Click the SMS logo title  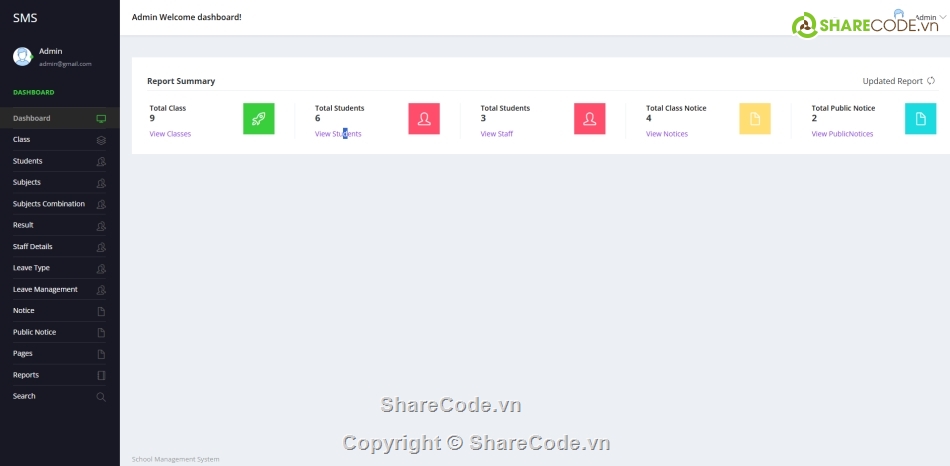pyautogui.click(x=25, y=17)
